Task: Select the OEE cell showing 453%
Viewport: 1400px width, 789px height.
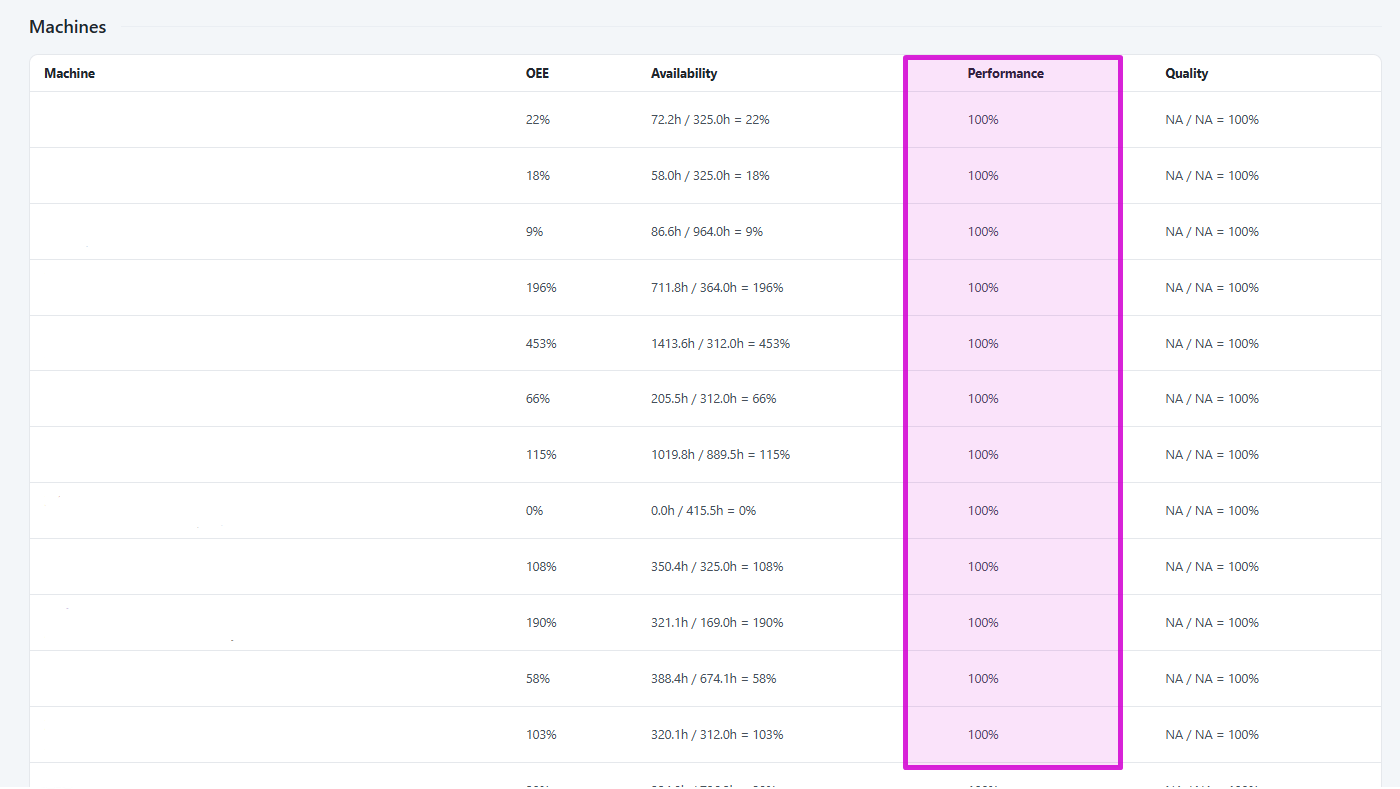Action: pos(541,343)
